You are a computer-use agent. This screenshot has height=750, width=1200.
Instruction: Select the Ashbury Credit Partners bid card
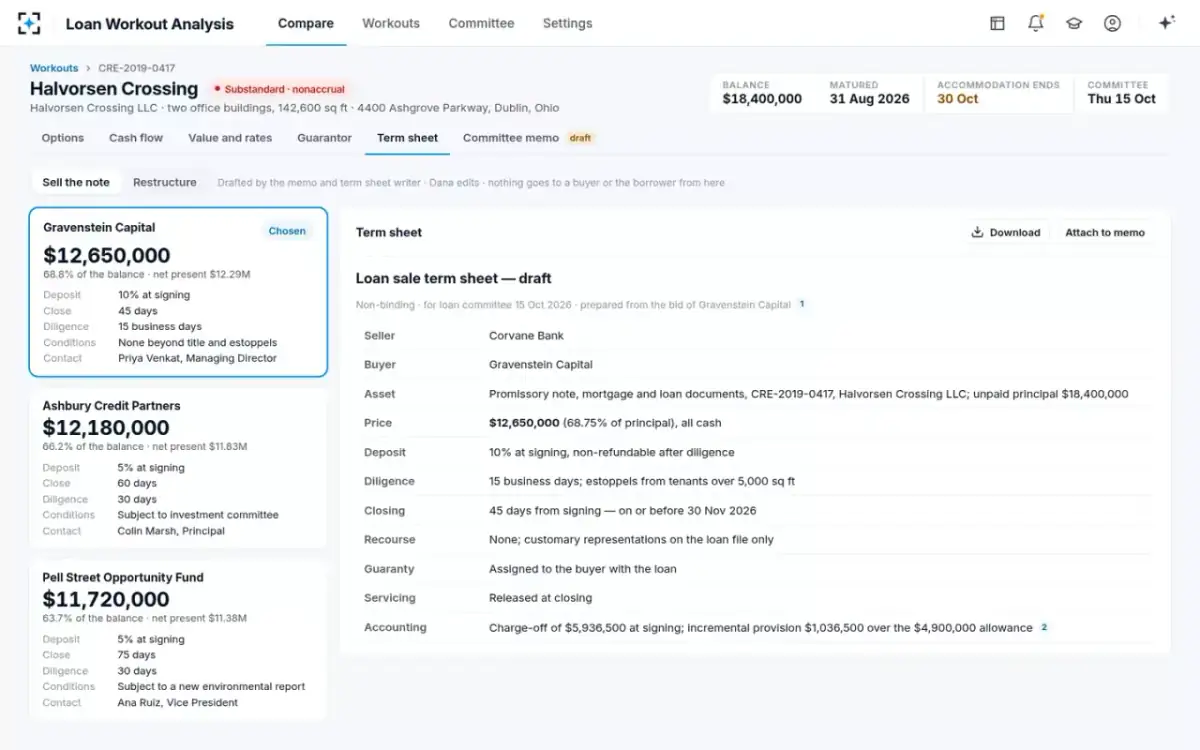(x=178, y=468)
